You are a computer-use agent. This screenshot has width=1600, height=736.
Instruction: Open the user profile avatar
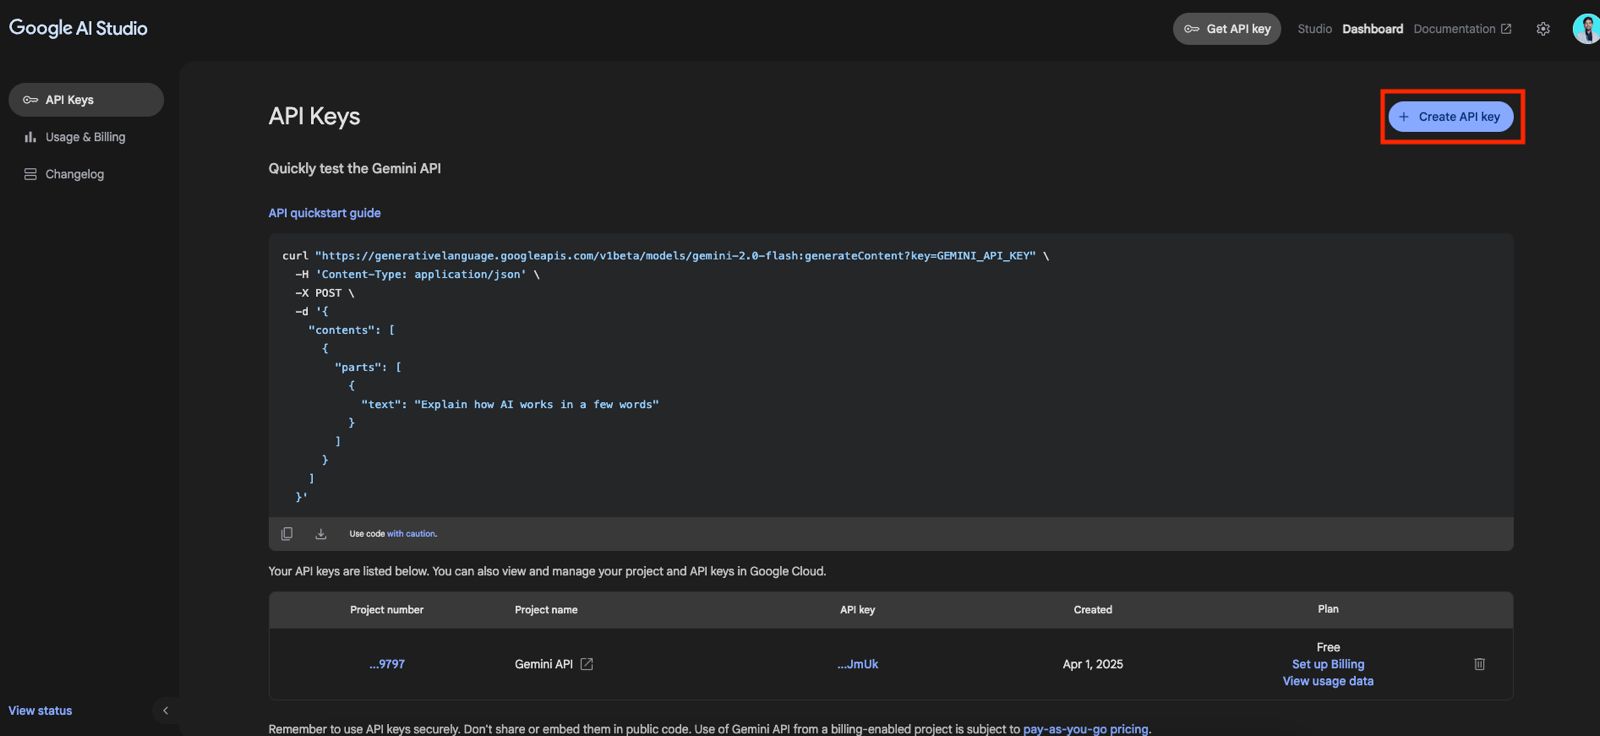click(x=1587, y=29)
